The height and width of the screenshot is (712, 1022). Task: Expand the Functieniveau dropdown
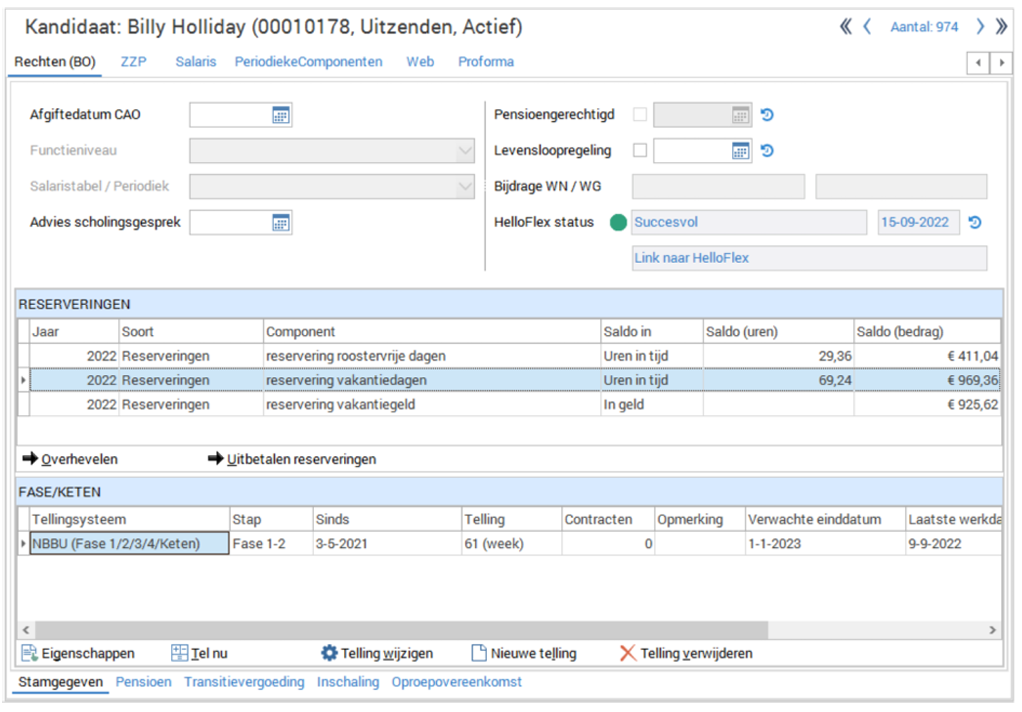pos(465,151)
